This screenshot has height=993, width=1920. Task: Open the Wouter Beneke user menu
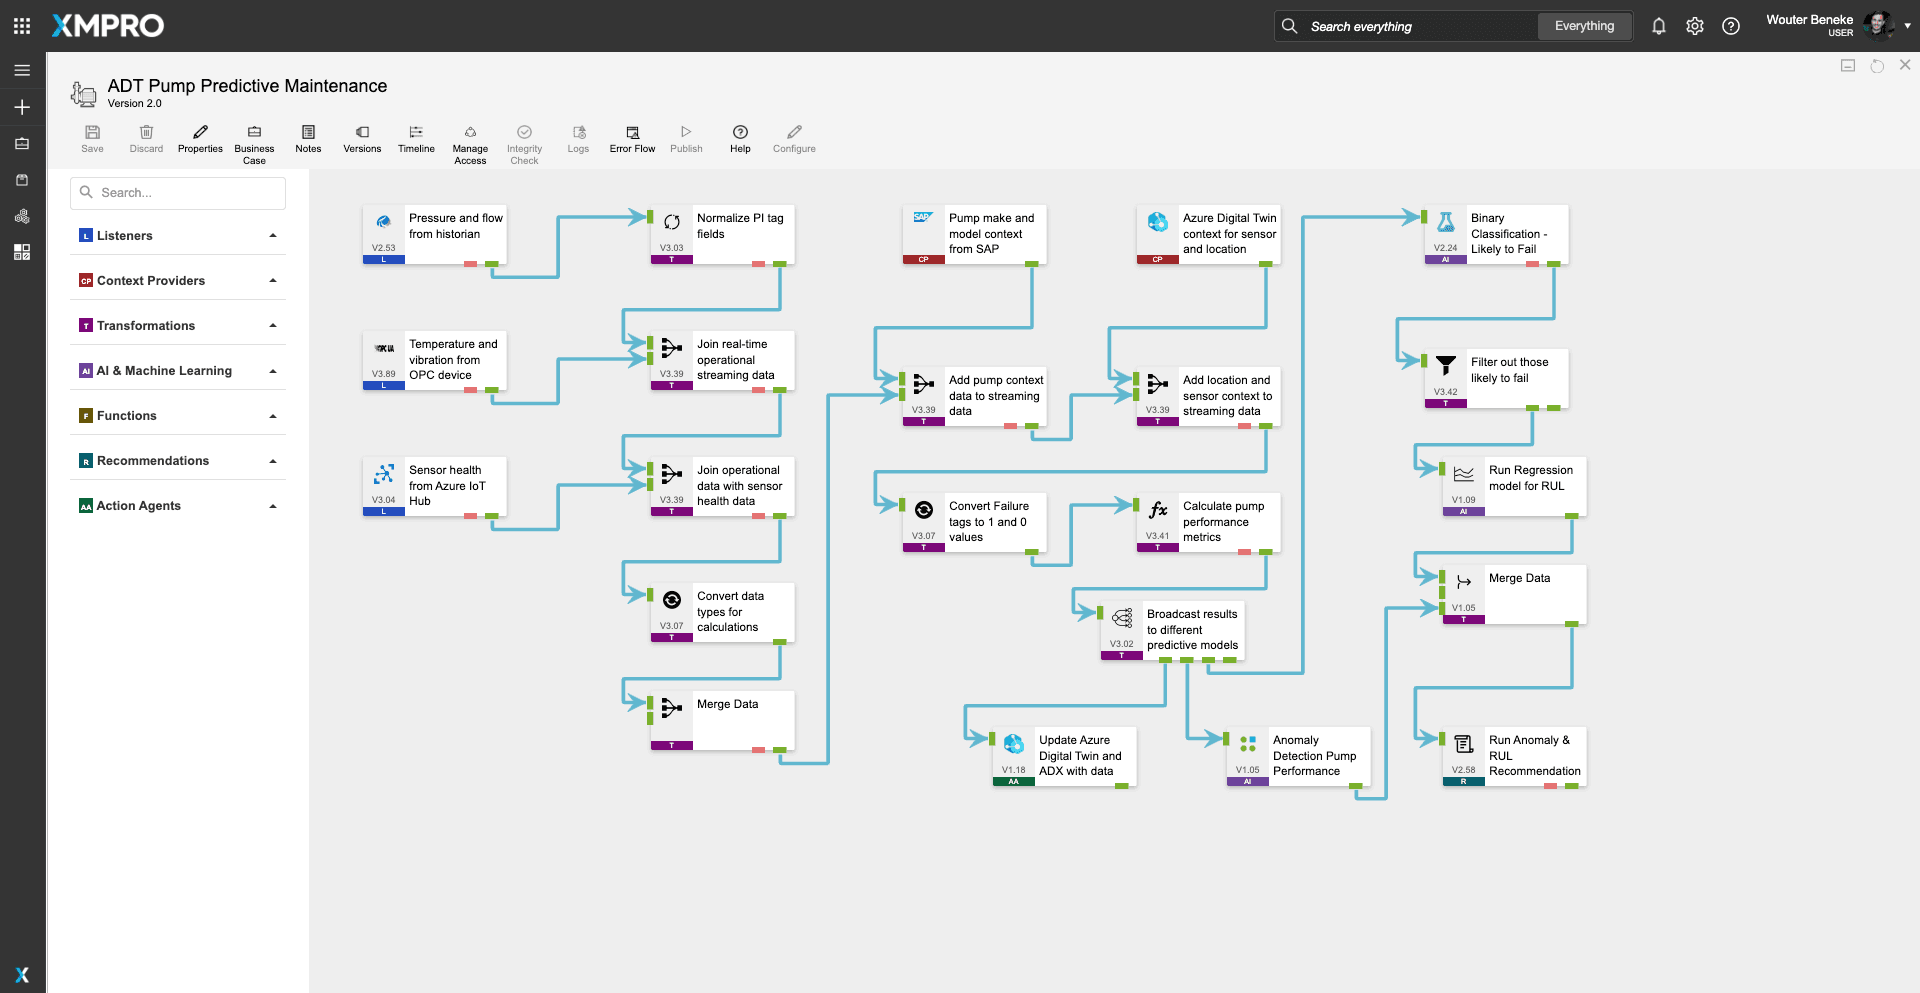tap(1838, 26)
